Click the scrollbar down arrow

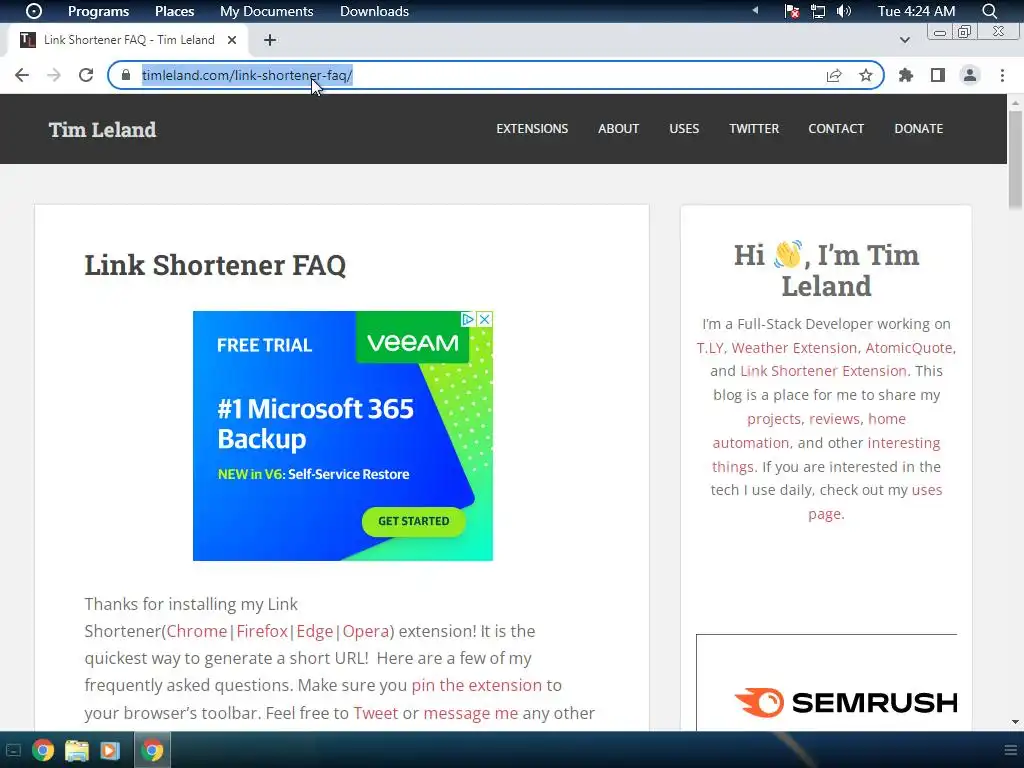[1015, 722]
